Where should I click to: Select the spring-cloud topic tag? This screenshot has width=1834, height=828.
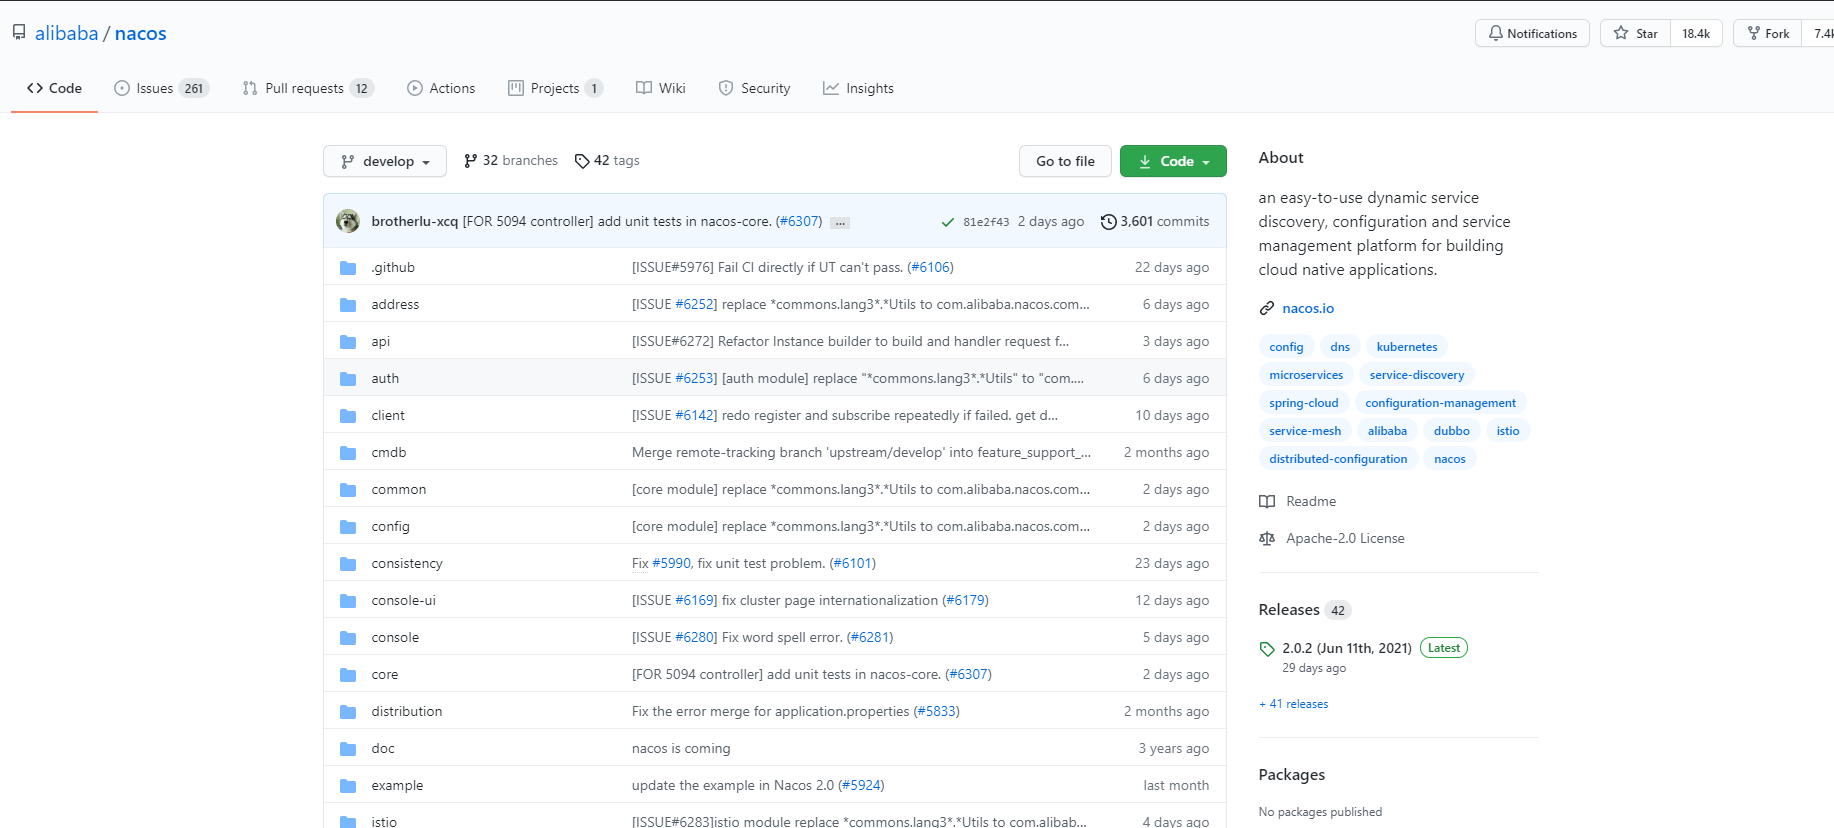[1304, 403]
